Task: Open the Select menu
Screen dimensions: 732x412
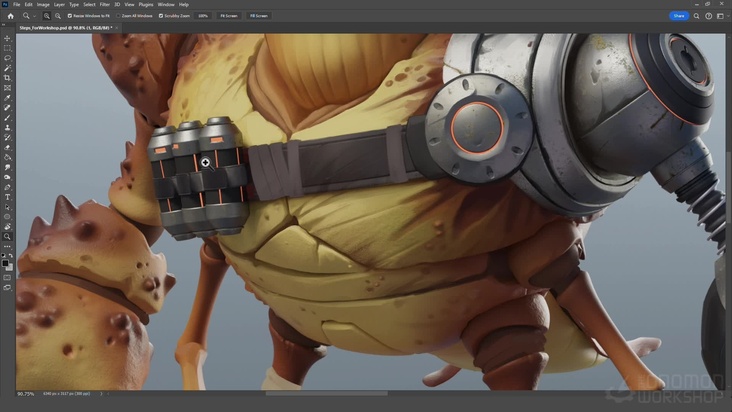Action: tap(89, 4)
